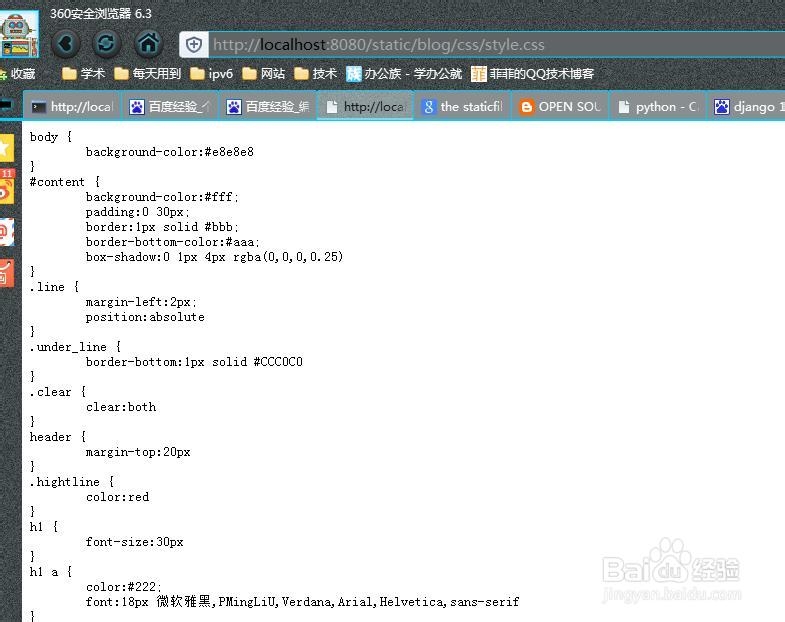Click the robot avatar icon

click(x=19, y=34)
